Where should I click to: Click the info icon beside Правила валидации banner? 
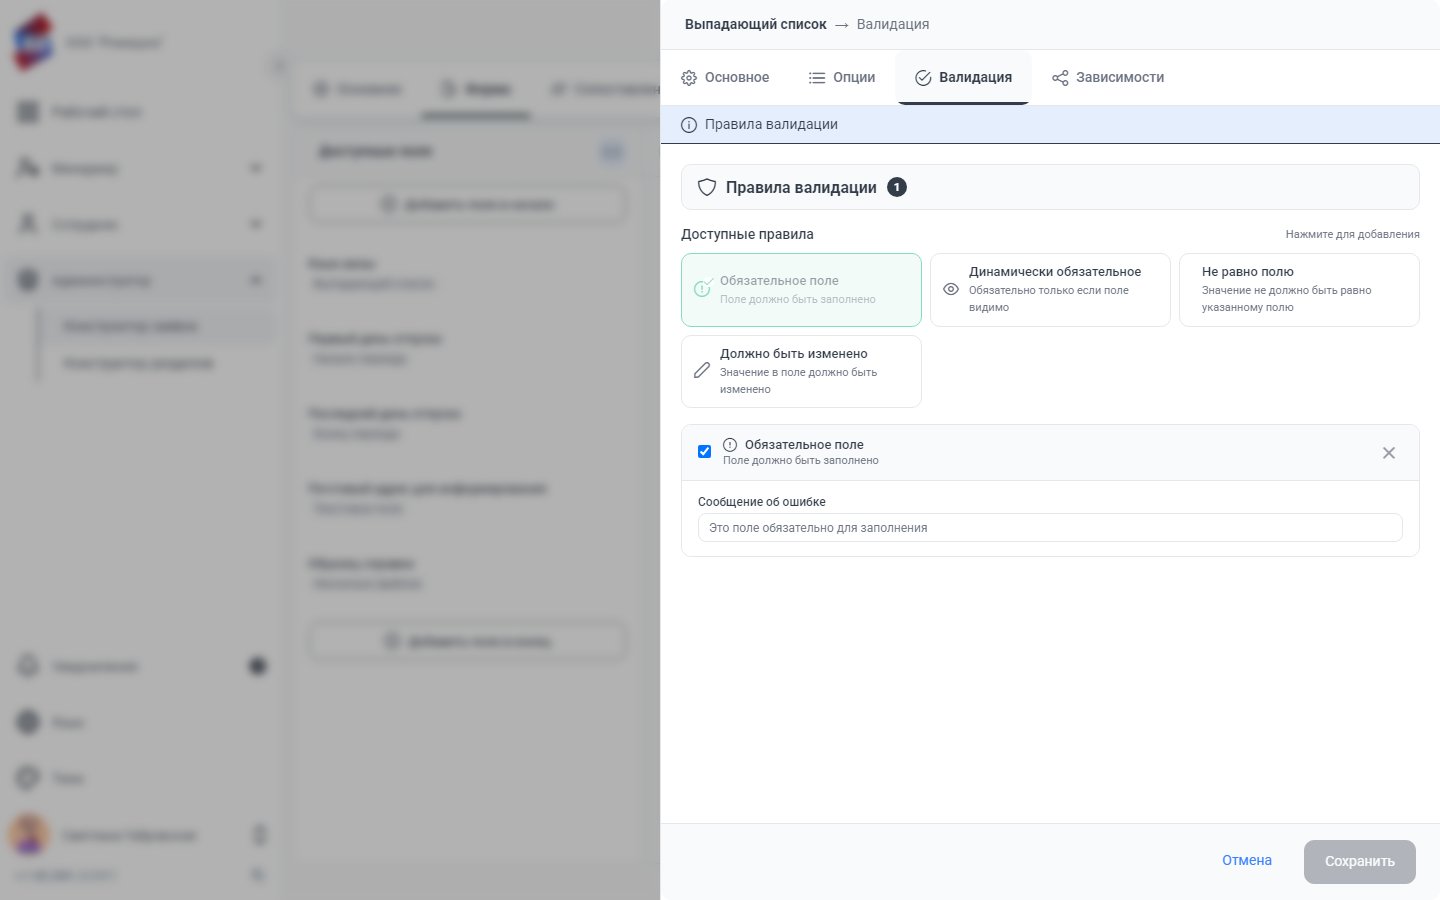[x=689, y=125]
